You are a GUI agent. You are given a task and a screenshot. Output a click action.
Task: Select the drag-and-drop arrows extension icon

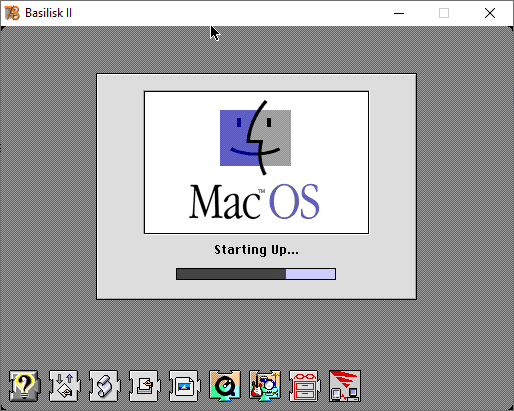coord(64,386)
